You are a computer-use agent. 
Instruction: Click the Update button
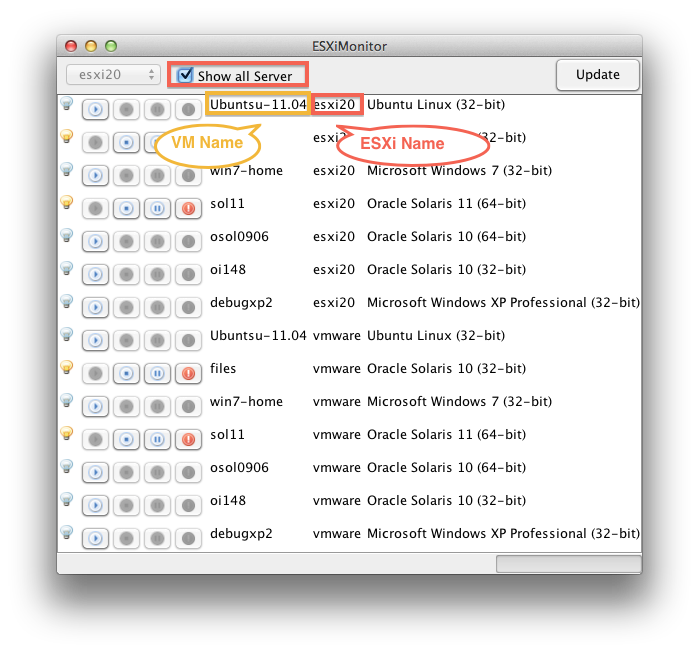pos(597,74)
